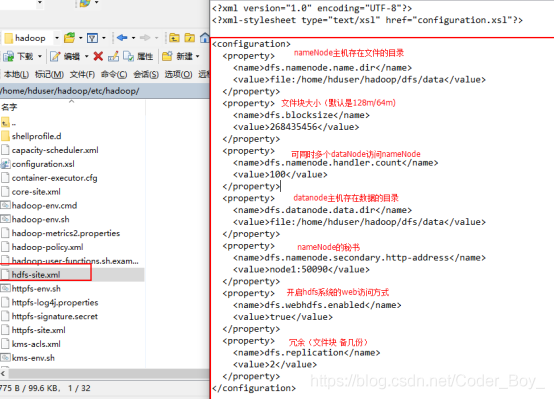
Task: Open the 选项(O) menu
Action: 178,75
